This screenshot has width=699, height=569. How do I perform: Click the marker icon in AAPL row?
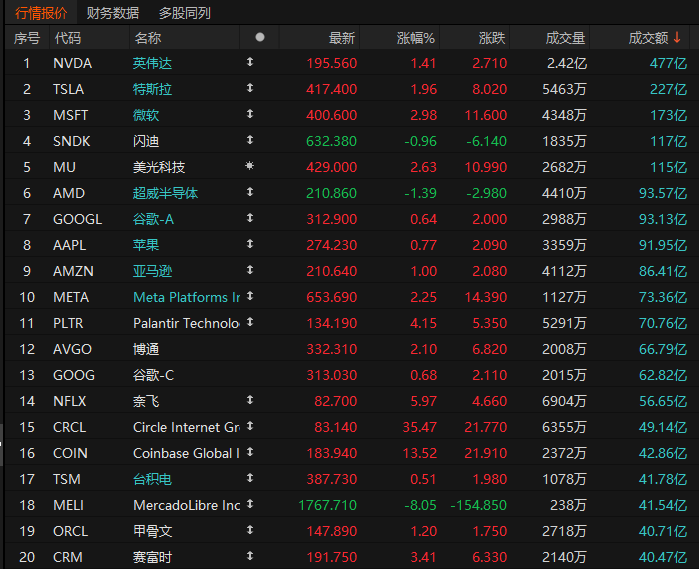(x=250, y=243)
